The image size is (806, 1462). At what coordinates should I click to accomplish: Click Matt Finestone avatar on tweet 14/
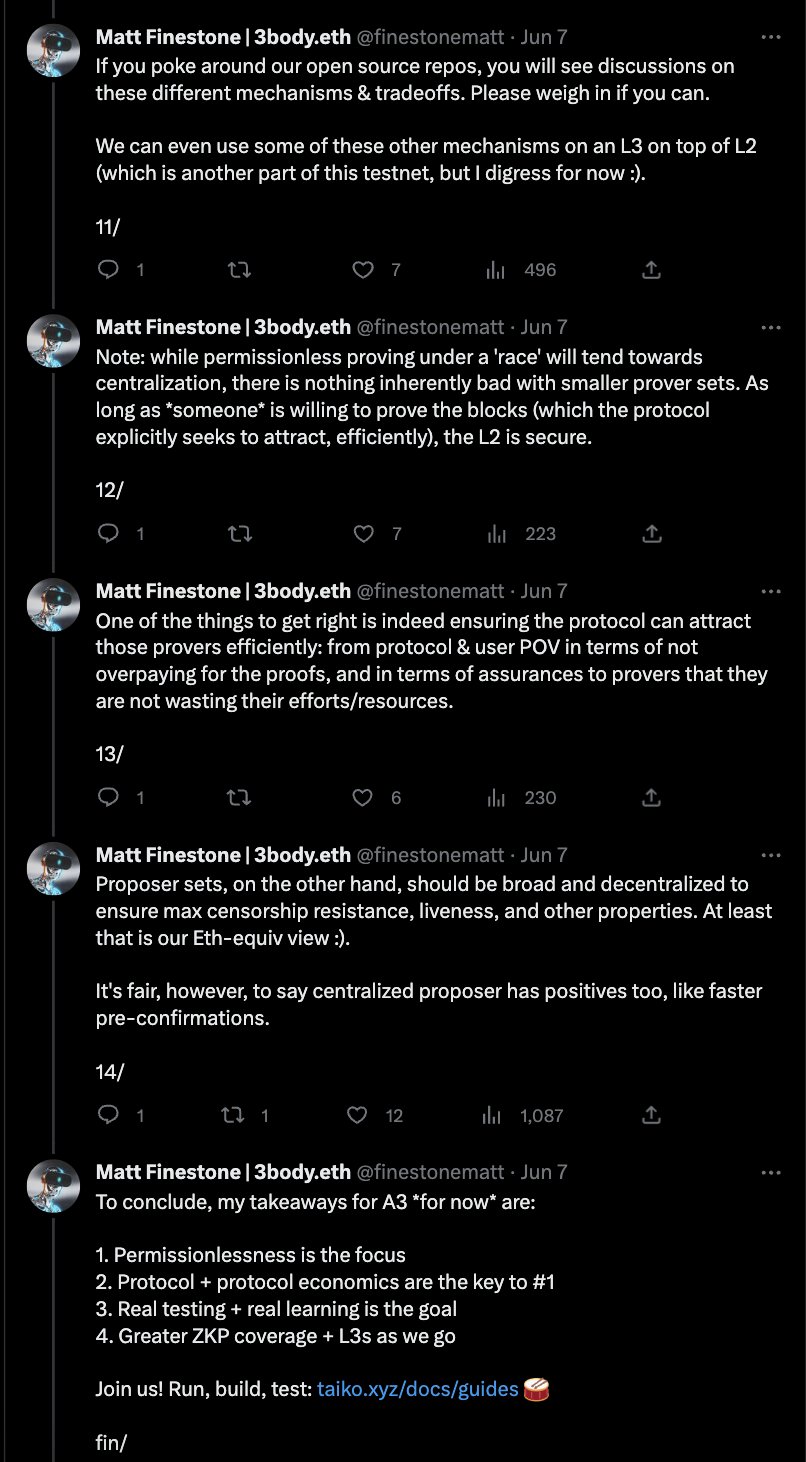click(x=52, y=868)
